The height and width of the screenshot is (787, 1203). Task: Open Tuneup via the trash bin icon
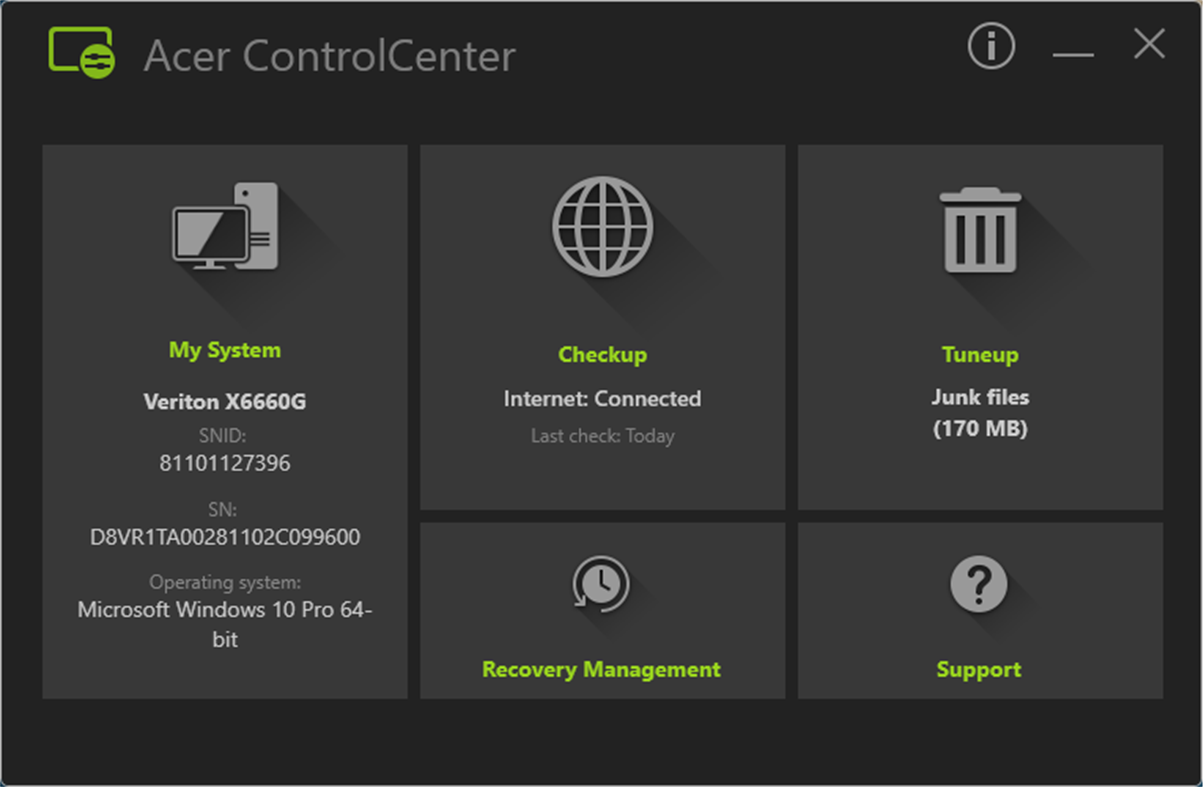tap(979, 228)
